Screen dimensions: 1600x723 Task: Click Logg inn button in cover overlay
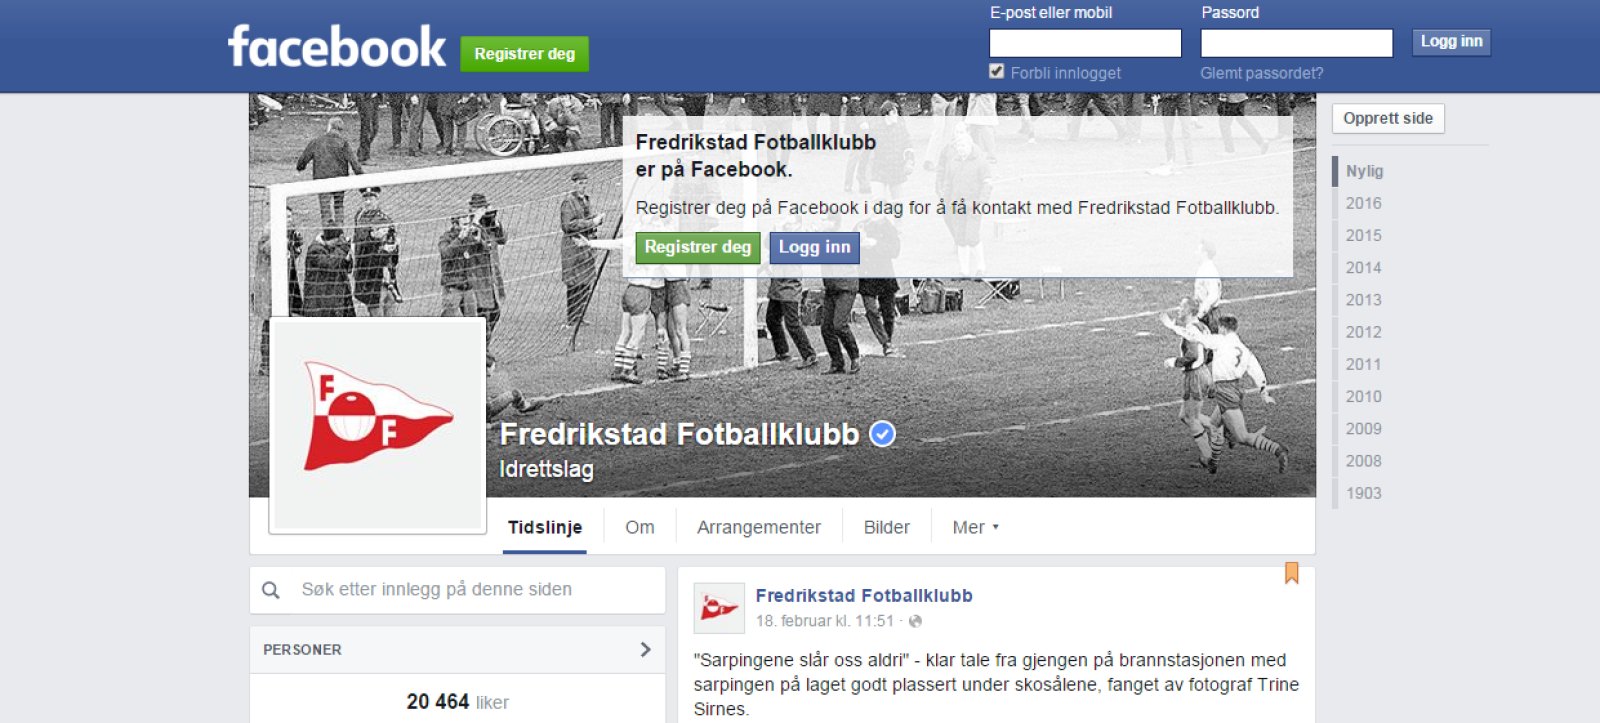point(814,247)
